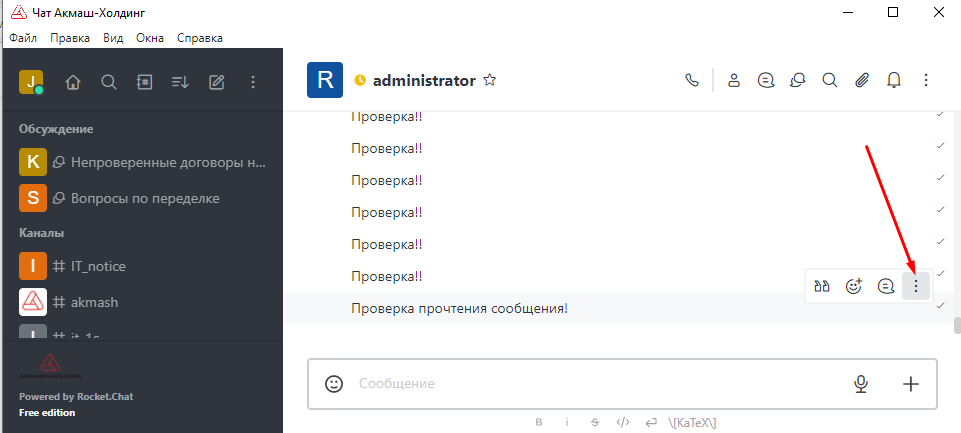
Task: Open the Правка menu
Action: (70, 38)
